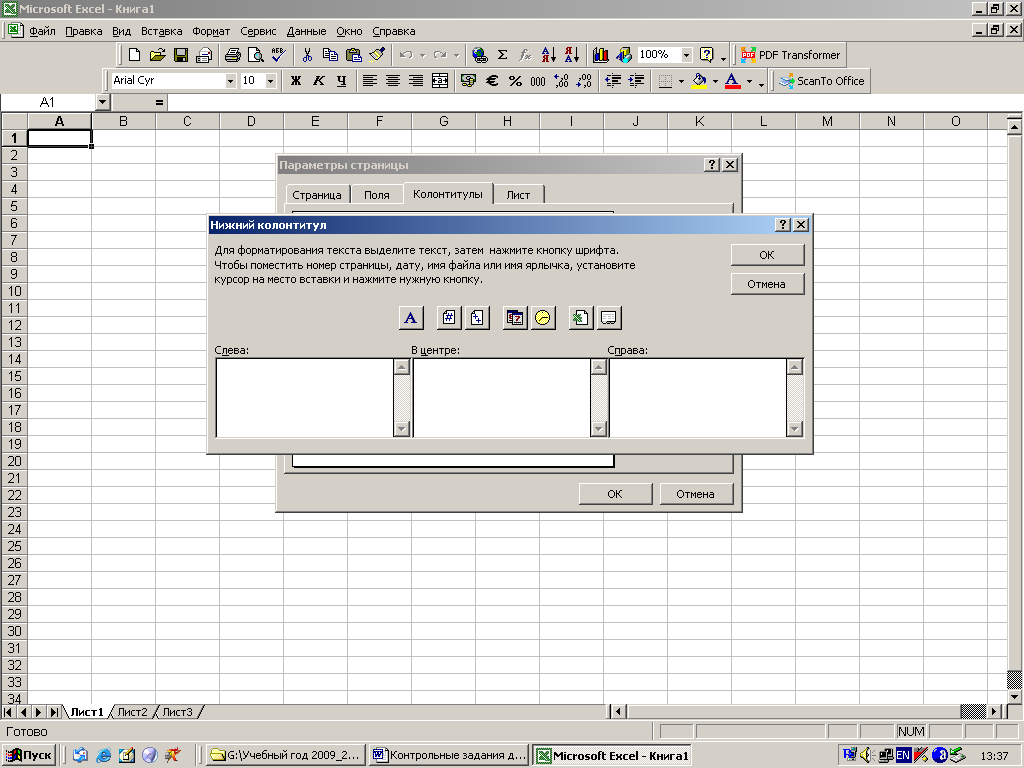Open the Name Box dropdown for A1

pos(102,102)
